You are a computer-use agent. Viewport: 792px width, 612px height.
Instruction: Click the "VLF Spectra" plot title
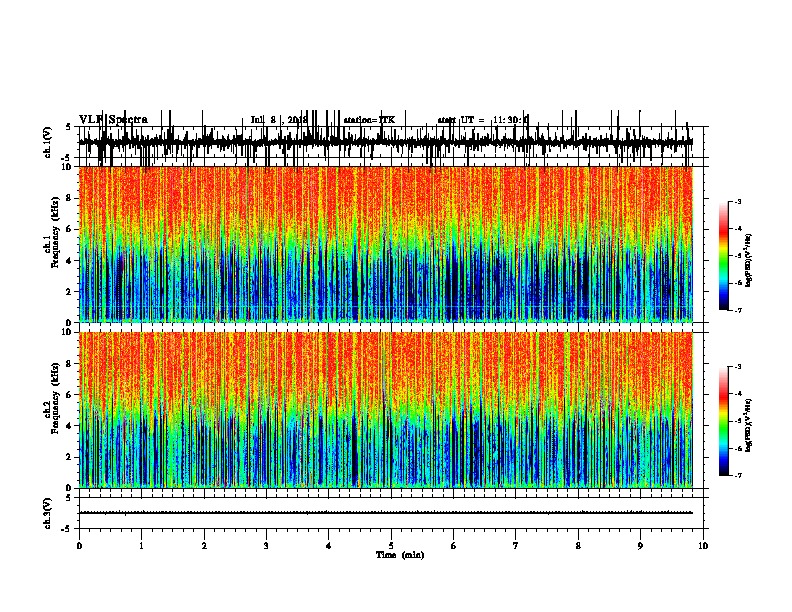(114, 120)
